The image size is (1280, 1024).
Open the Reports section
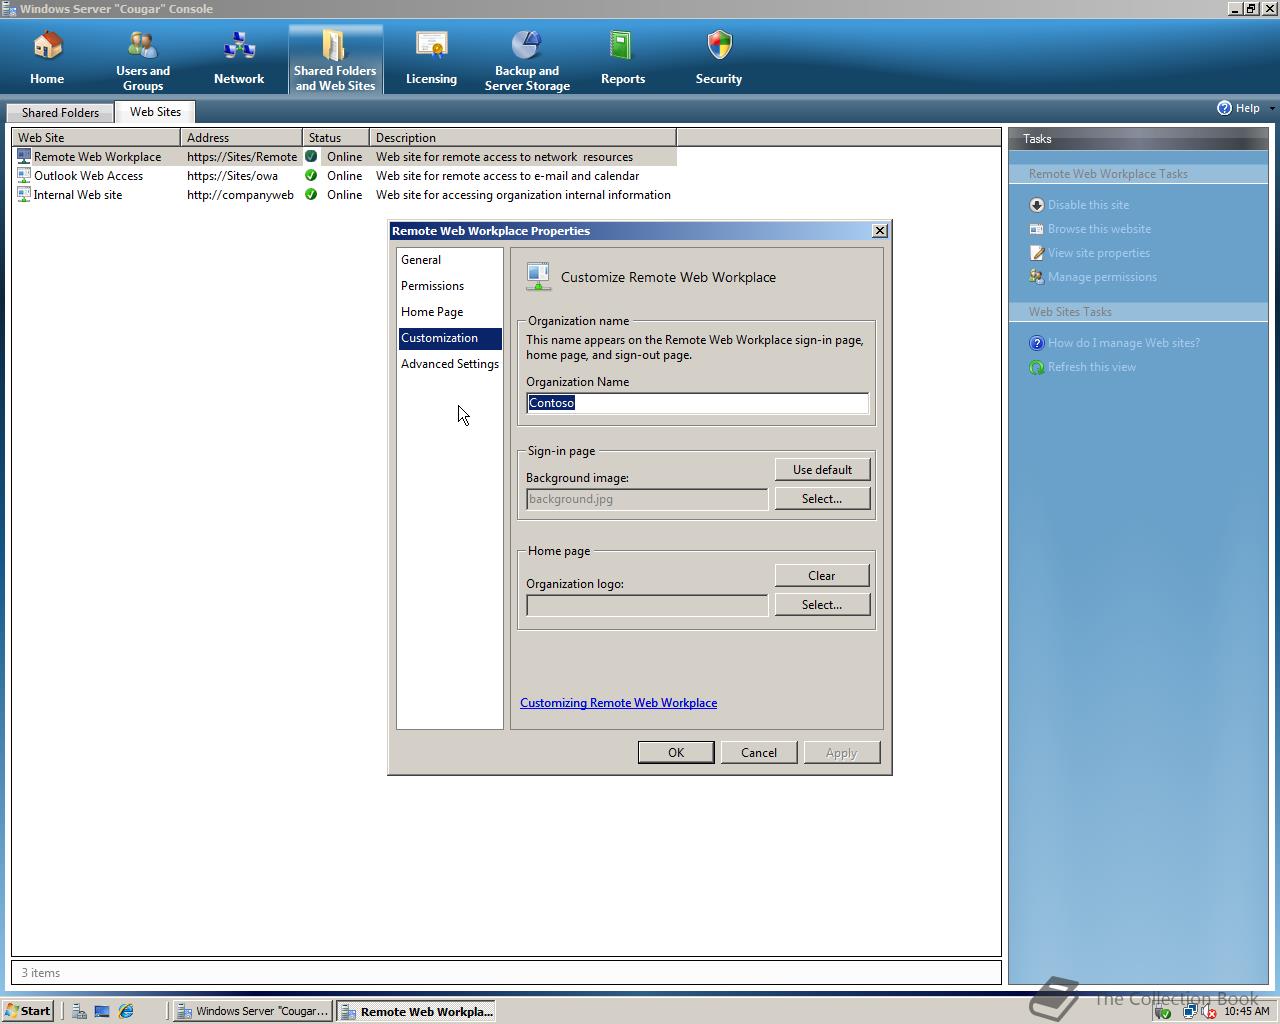point(623,58)
